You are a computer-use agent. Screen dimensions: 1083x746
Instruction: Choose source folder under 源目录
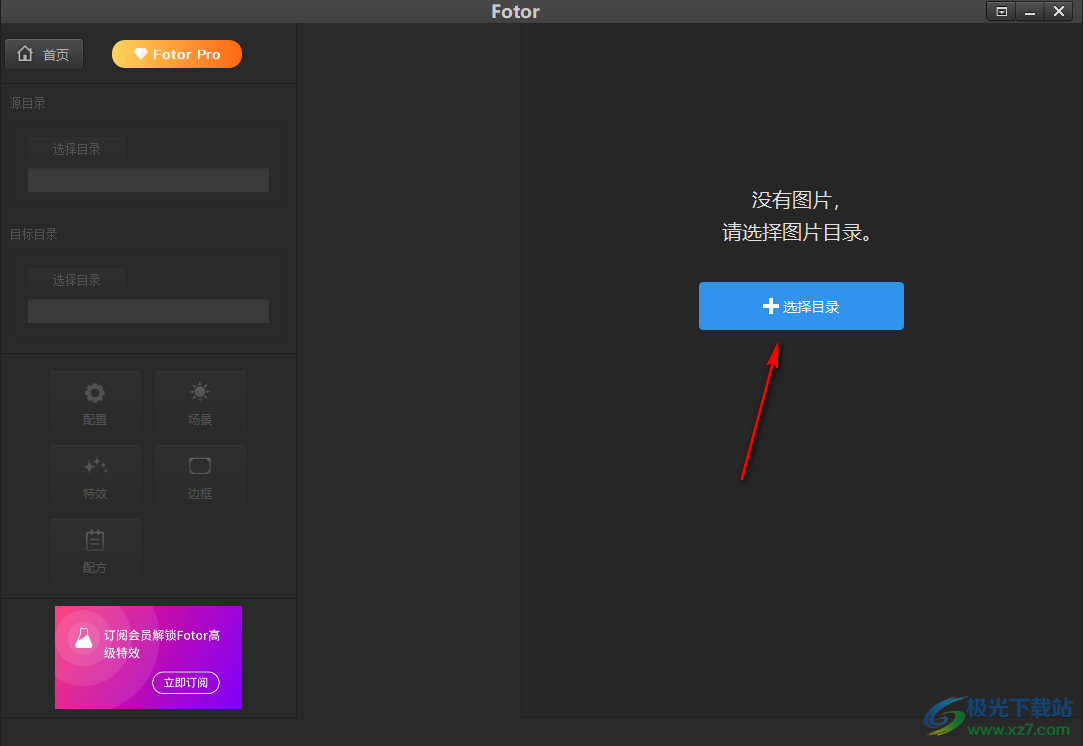(x=77, y=149)
